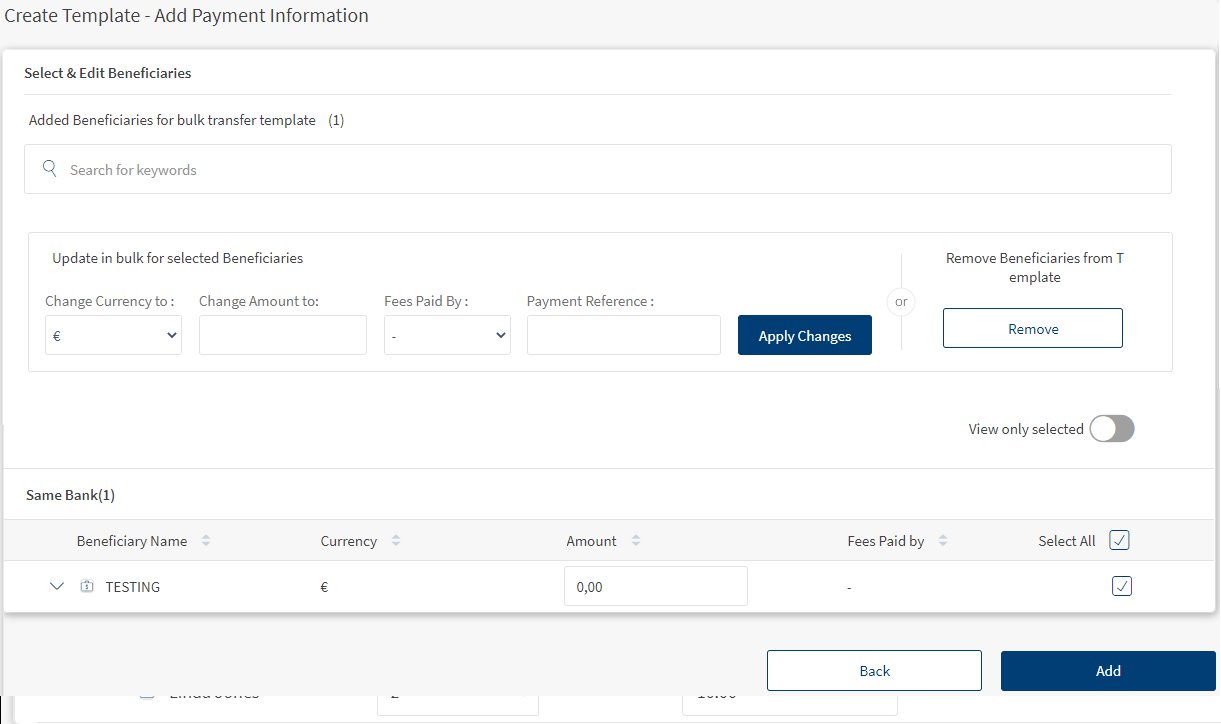Click Remove to remove beneficiaries from template

click(1032, 328)
